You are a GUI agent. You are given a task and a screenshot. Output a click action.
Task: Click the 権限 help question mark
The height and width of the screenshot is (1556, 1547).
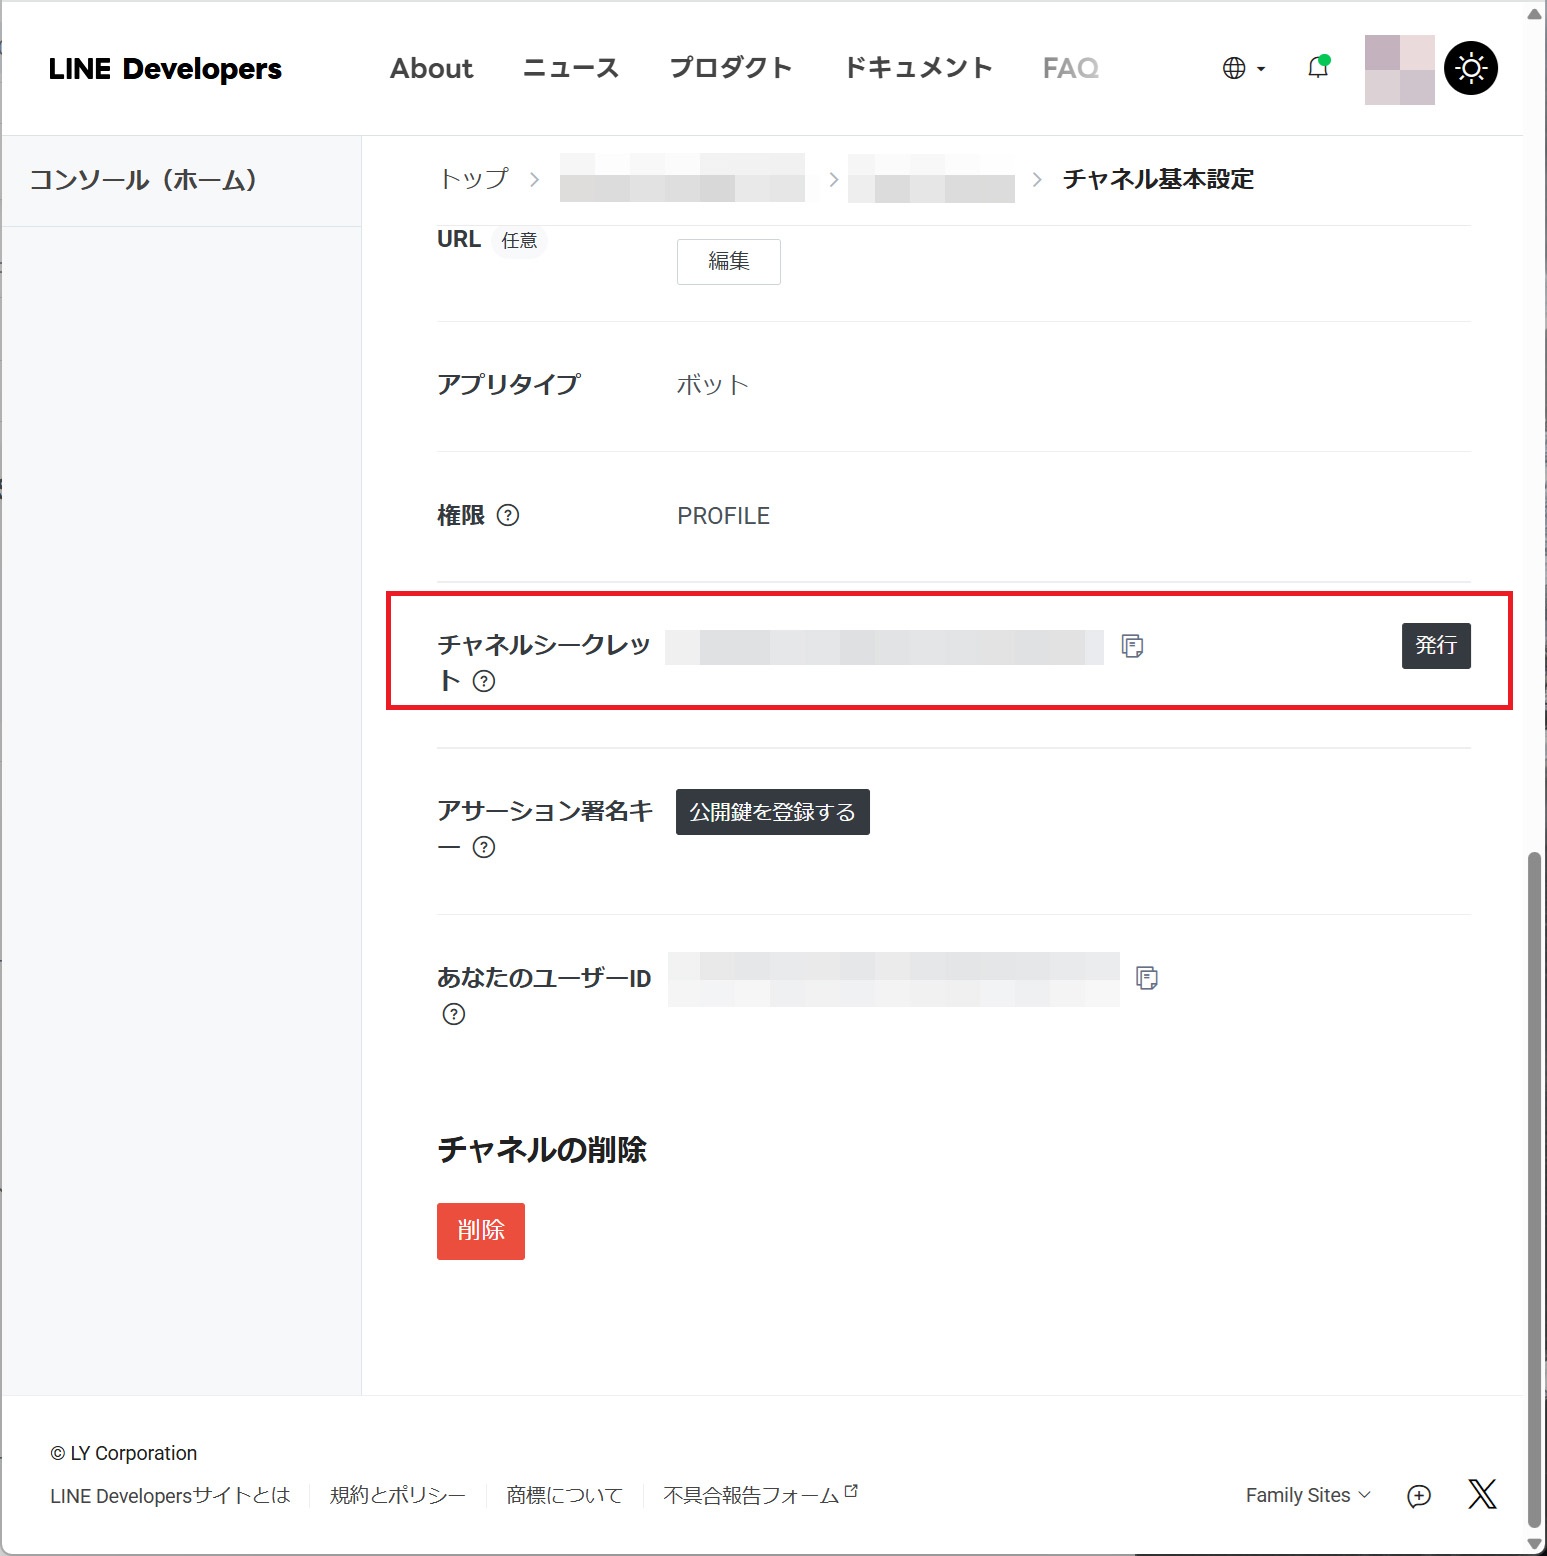(509, 515)
